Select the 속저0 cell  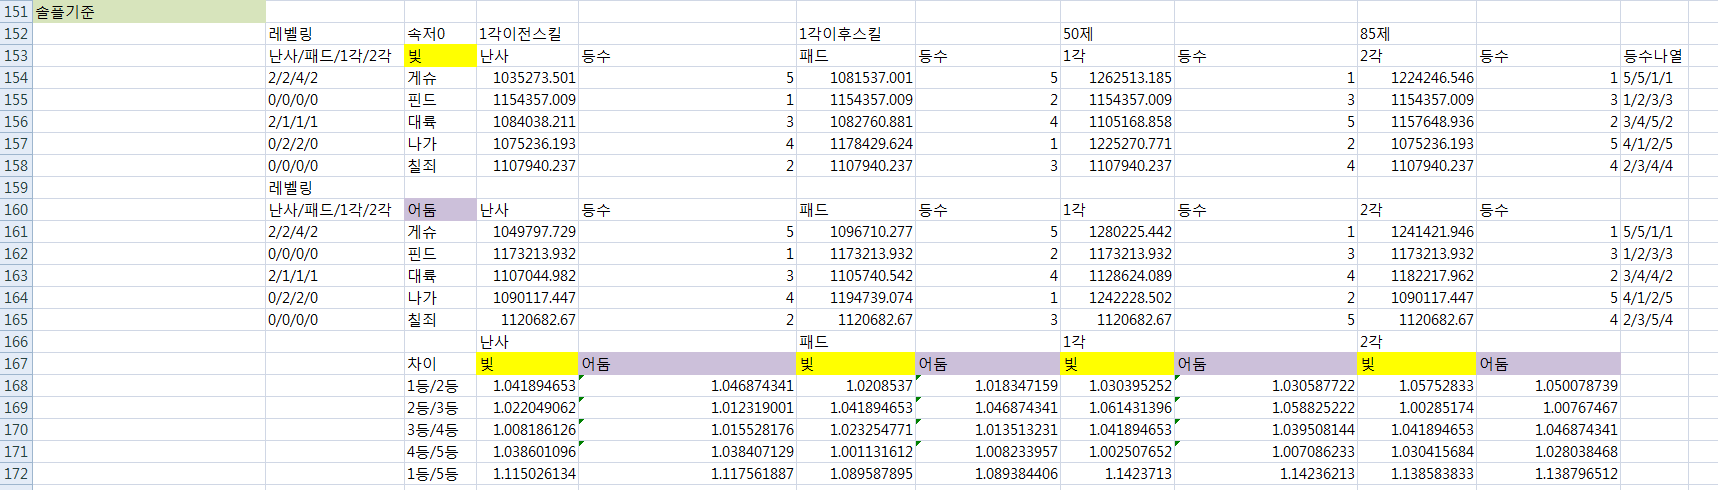tap(439, 34)
